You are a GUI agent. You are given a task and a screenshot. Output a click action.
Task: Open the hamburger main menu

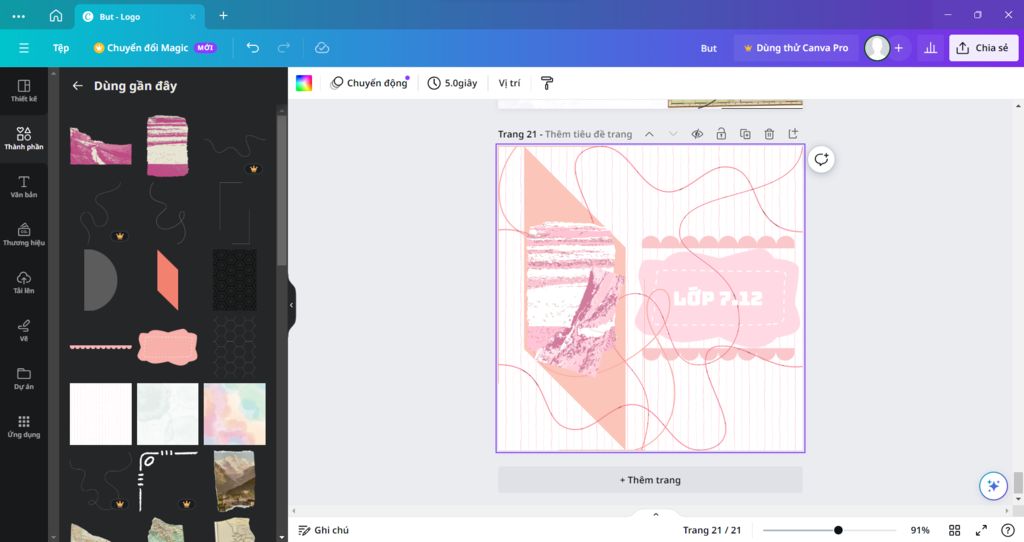[x=24, y=48]
